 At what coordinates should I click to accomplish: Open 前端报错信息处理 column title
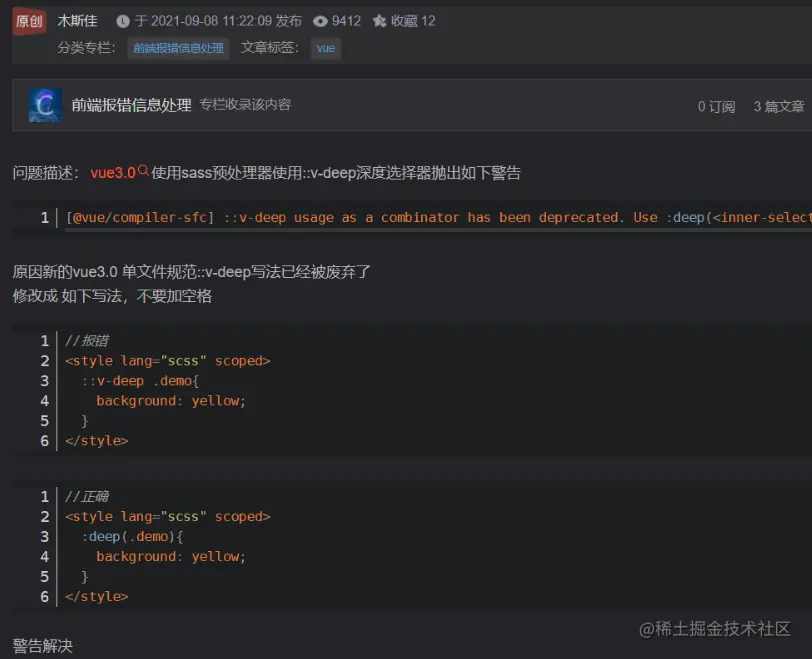click(132, 105)
